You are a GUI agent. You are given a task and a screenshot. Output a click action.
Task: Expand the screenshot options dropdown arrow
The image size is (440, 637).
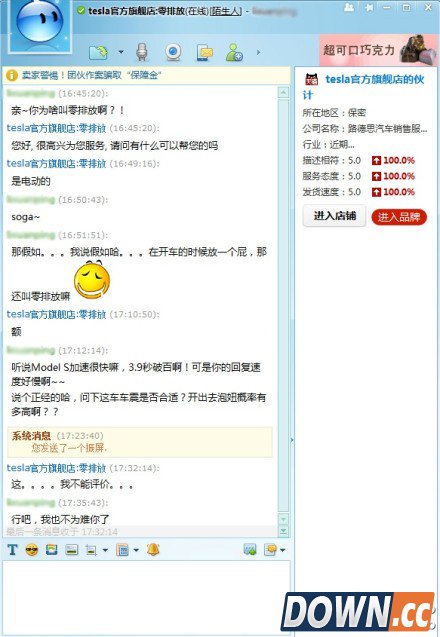pos(105,550)
